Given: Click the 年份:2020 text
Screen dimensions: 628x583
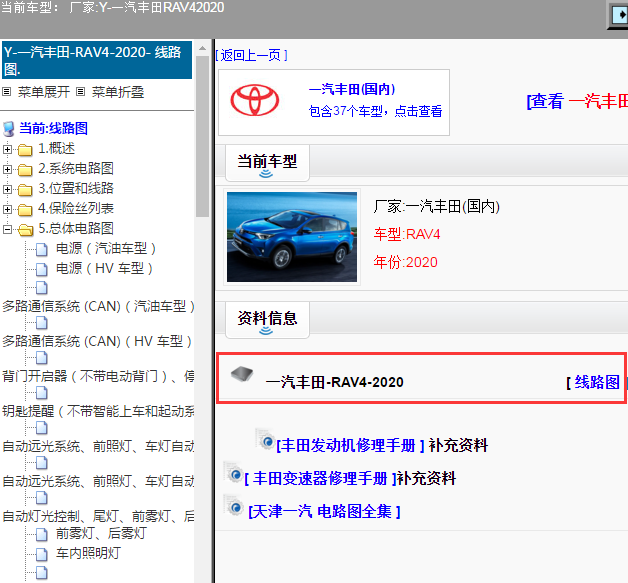Looking at the screenshot, I should [x=405, y=262].
